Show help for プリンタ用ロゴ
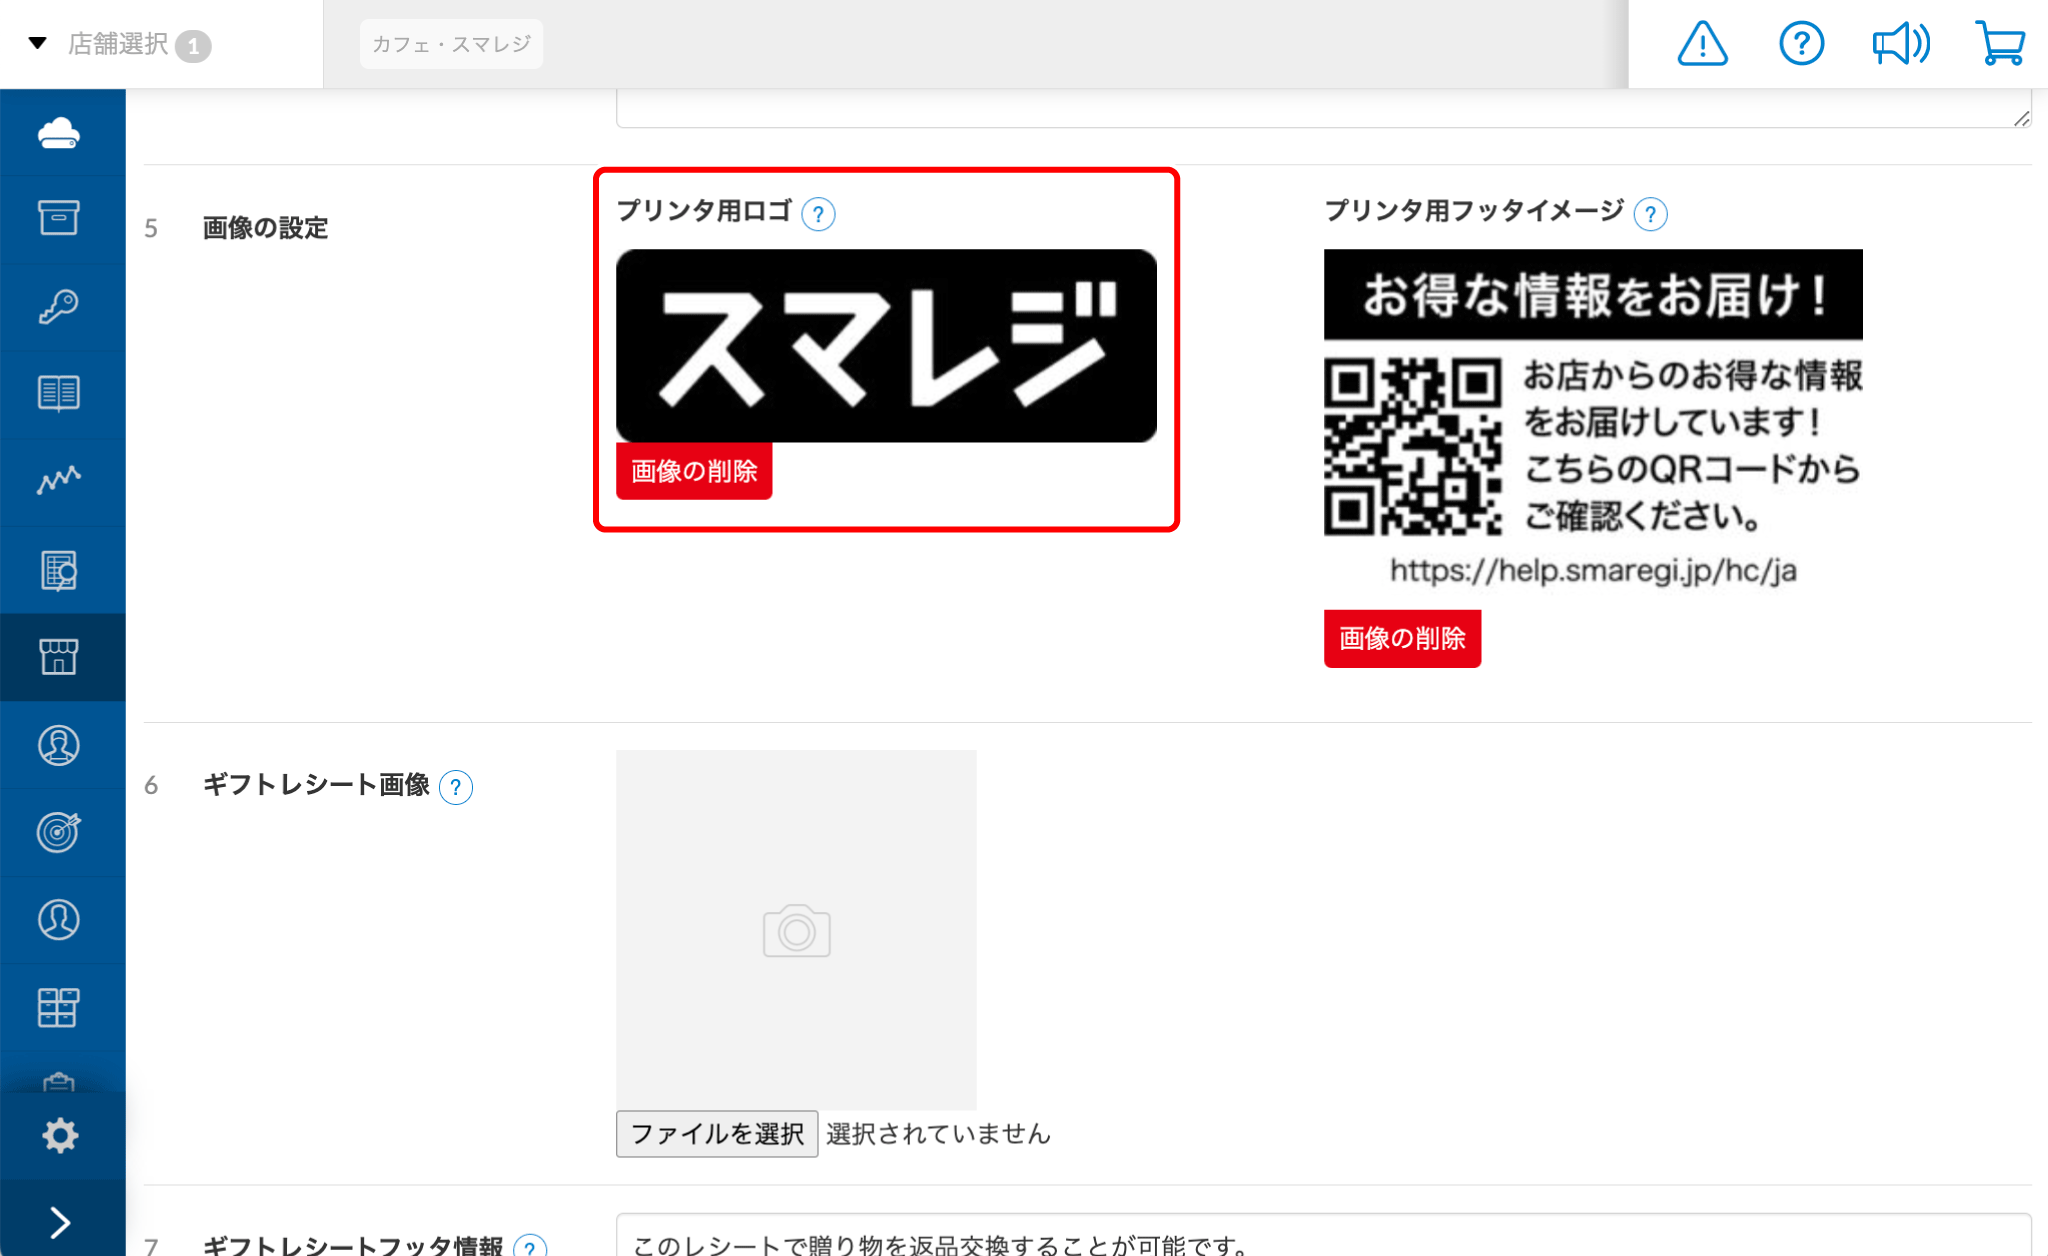 point(818,214)
